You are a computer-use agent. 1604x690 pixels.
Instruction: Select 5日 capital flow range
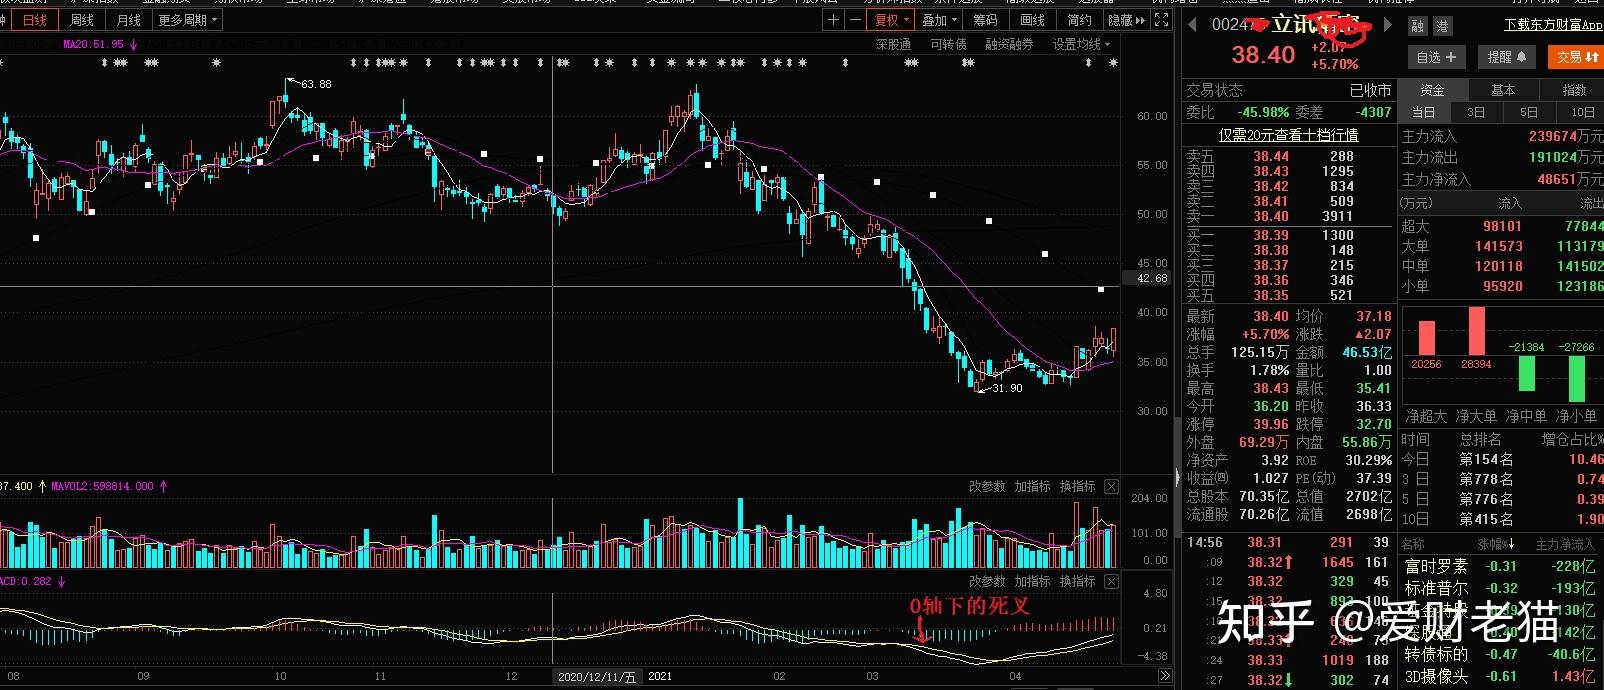pos(1529,113)
